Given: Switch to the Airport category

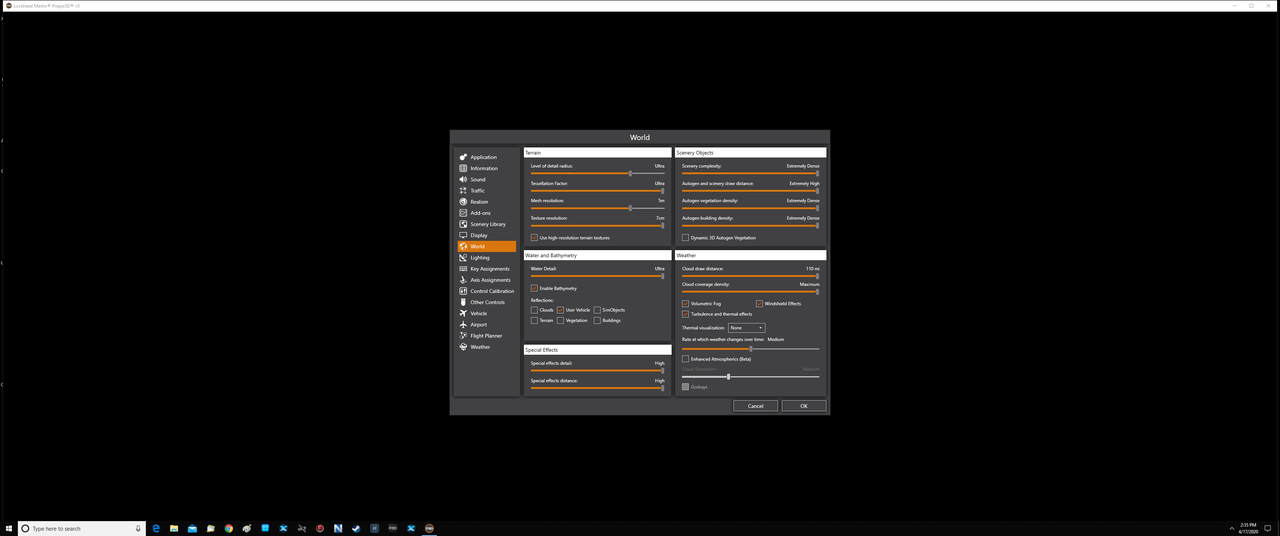Looking at the screenshot, I should 487,325.
